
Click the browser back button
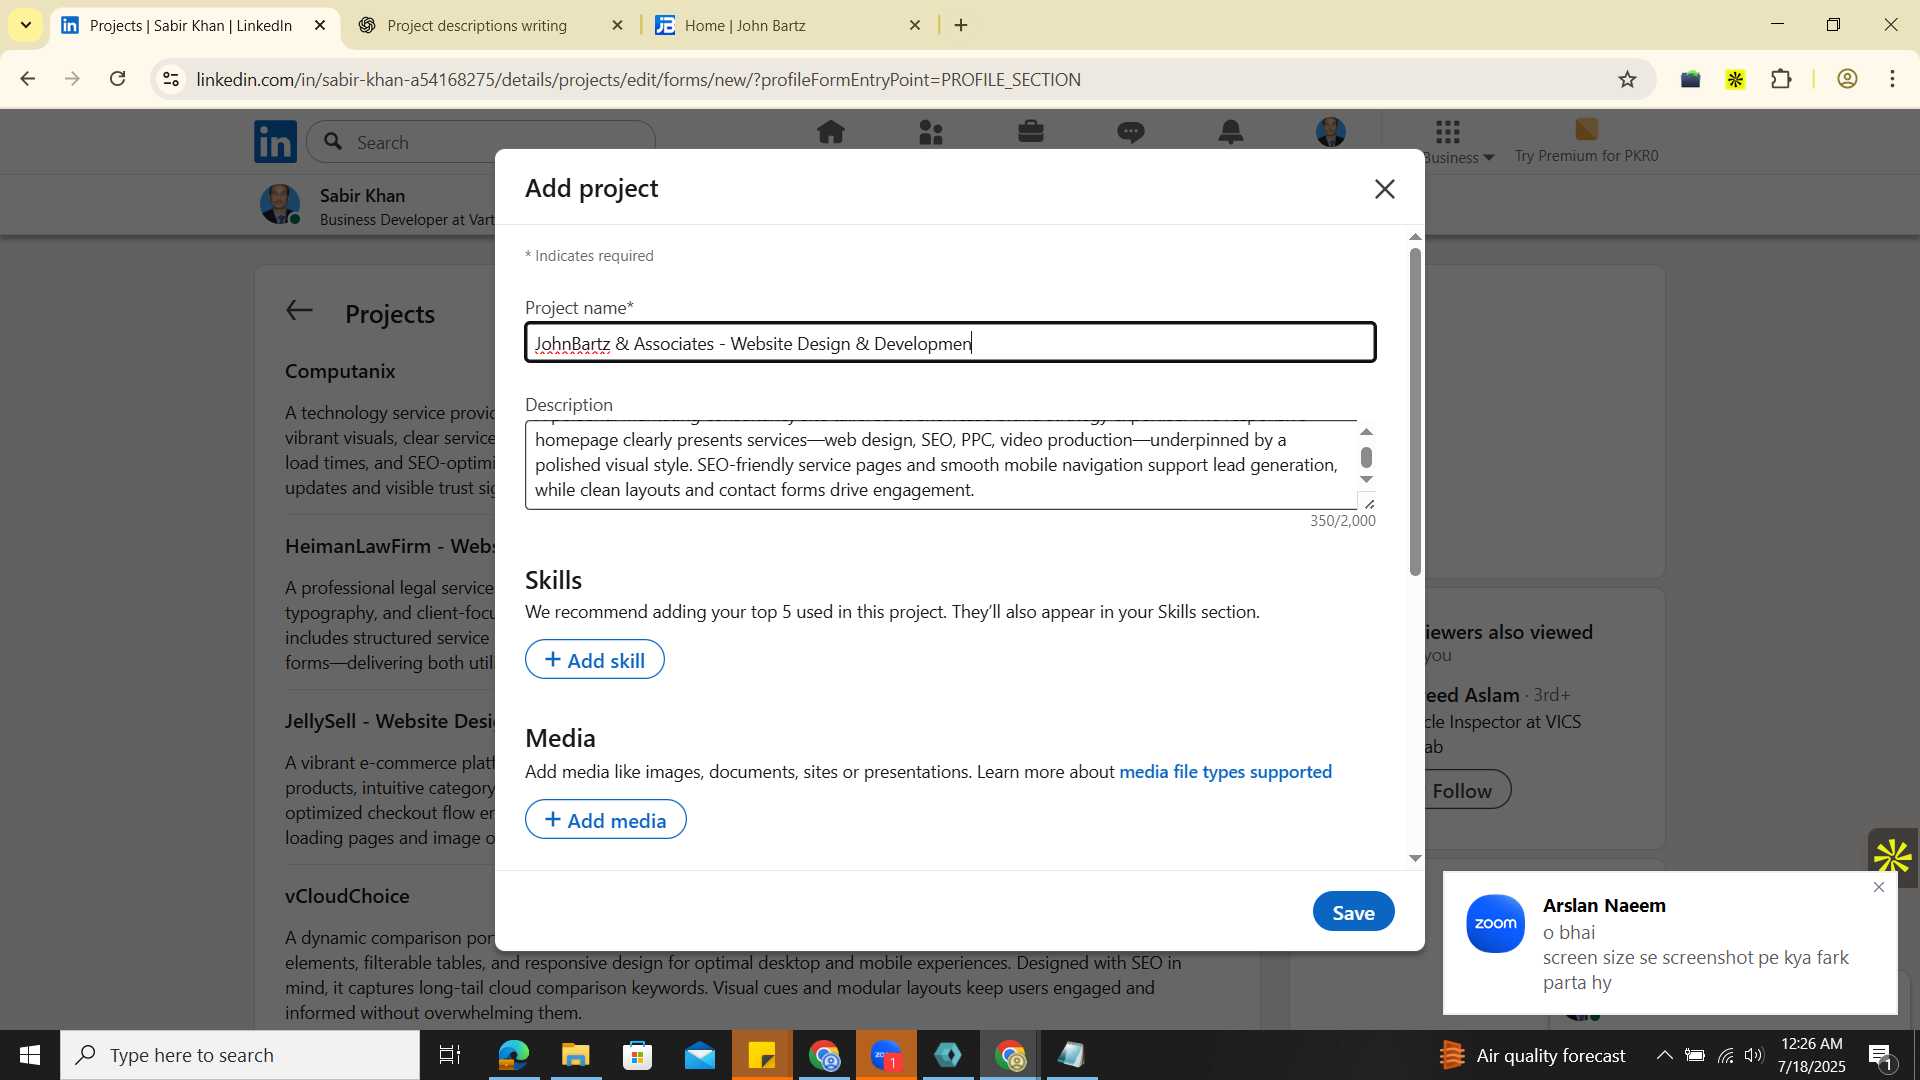pos(27,79)
